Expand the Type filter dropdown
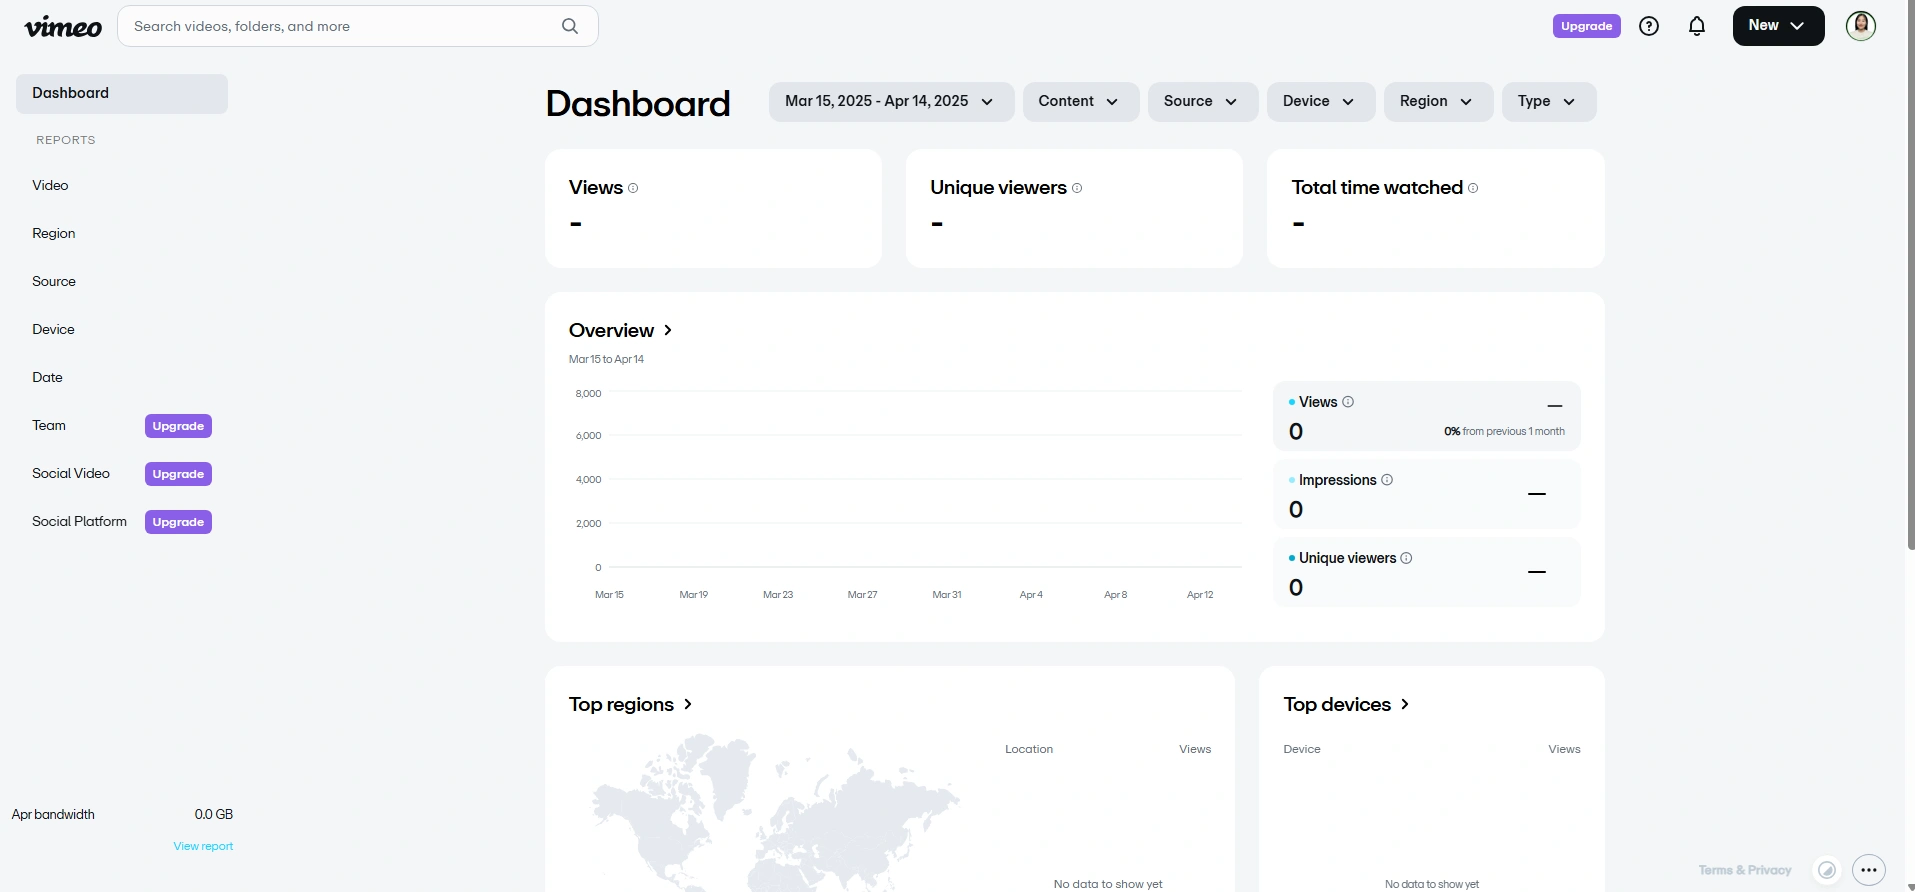This screenshot has width=1915, height=892. (x=1549, y=102)
